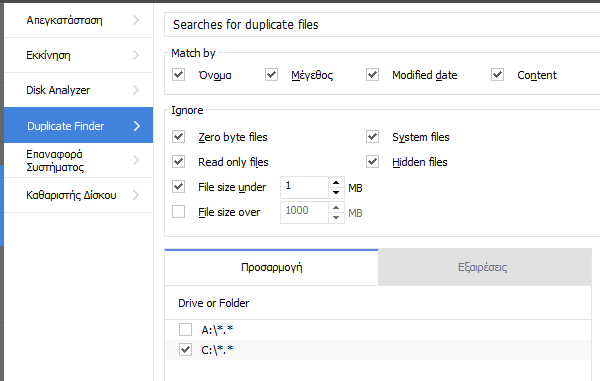Increase File size under value
This screenshot has height=381, width=600.
pyautogui.click(x=336, y=182)
